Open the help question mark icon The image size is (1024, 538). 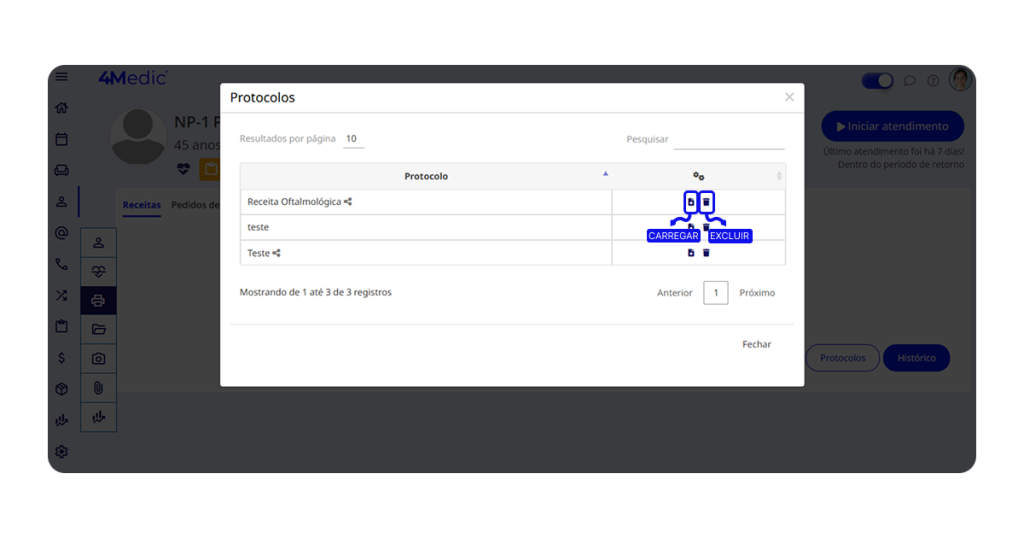(933, 81)
